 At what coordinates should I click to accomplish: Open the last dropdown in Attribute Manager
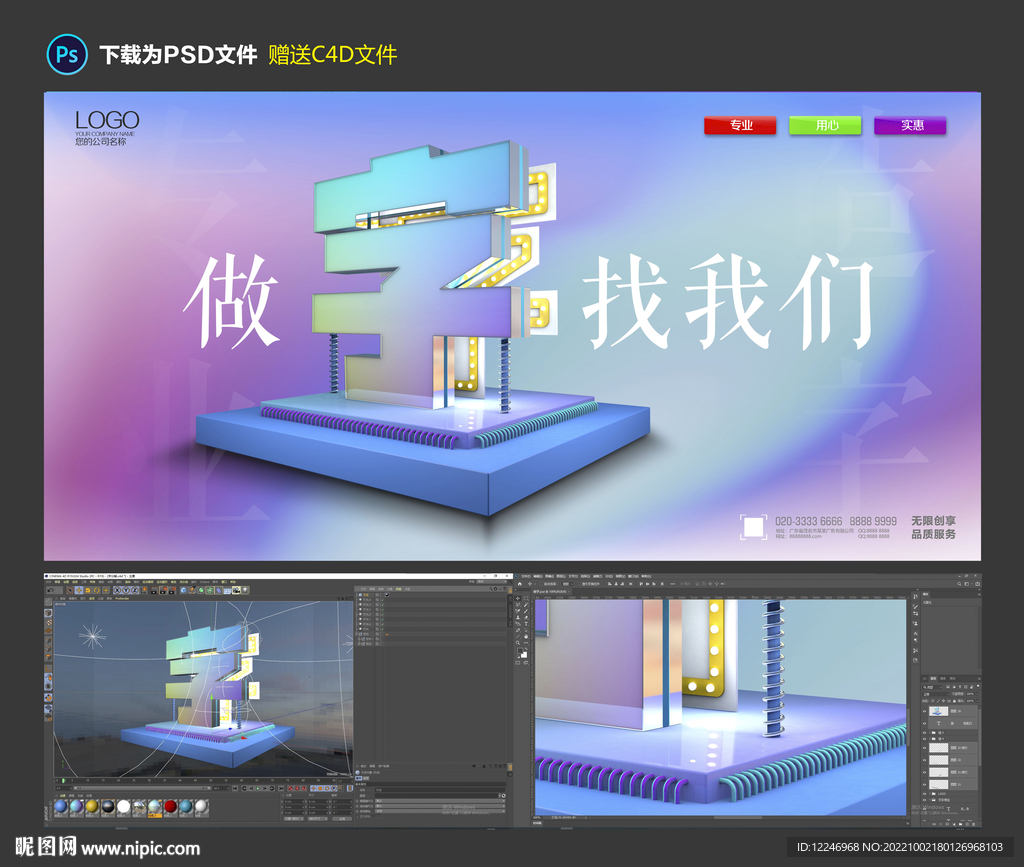(x=440, y=811)
